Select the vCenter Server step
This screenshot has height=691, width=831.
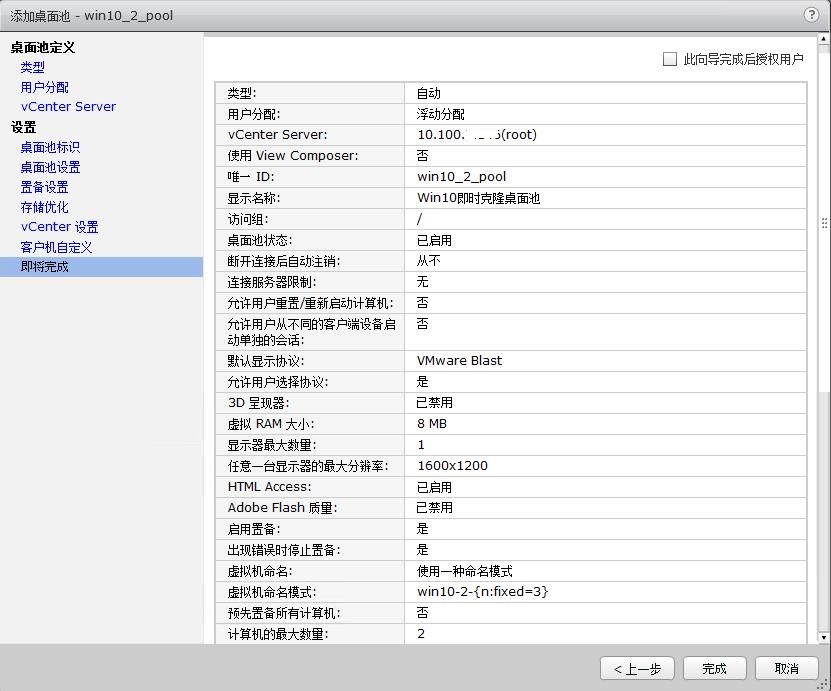point(68,107)
